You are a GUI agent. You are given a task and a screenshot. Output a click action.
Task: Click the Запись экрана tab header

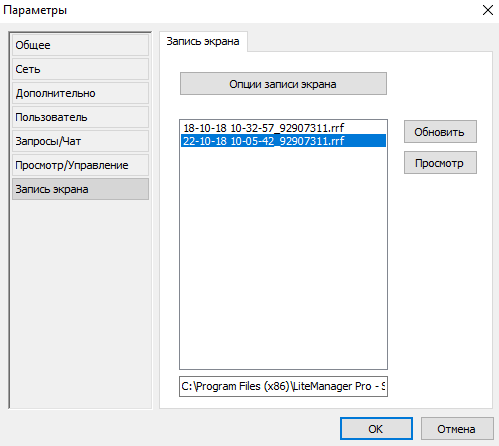click(x=203, y=41)
